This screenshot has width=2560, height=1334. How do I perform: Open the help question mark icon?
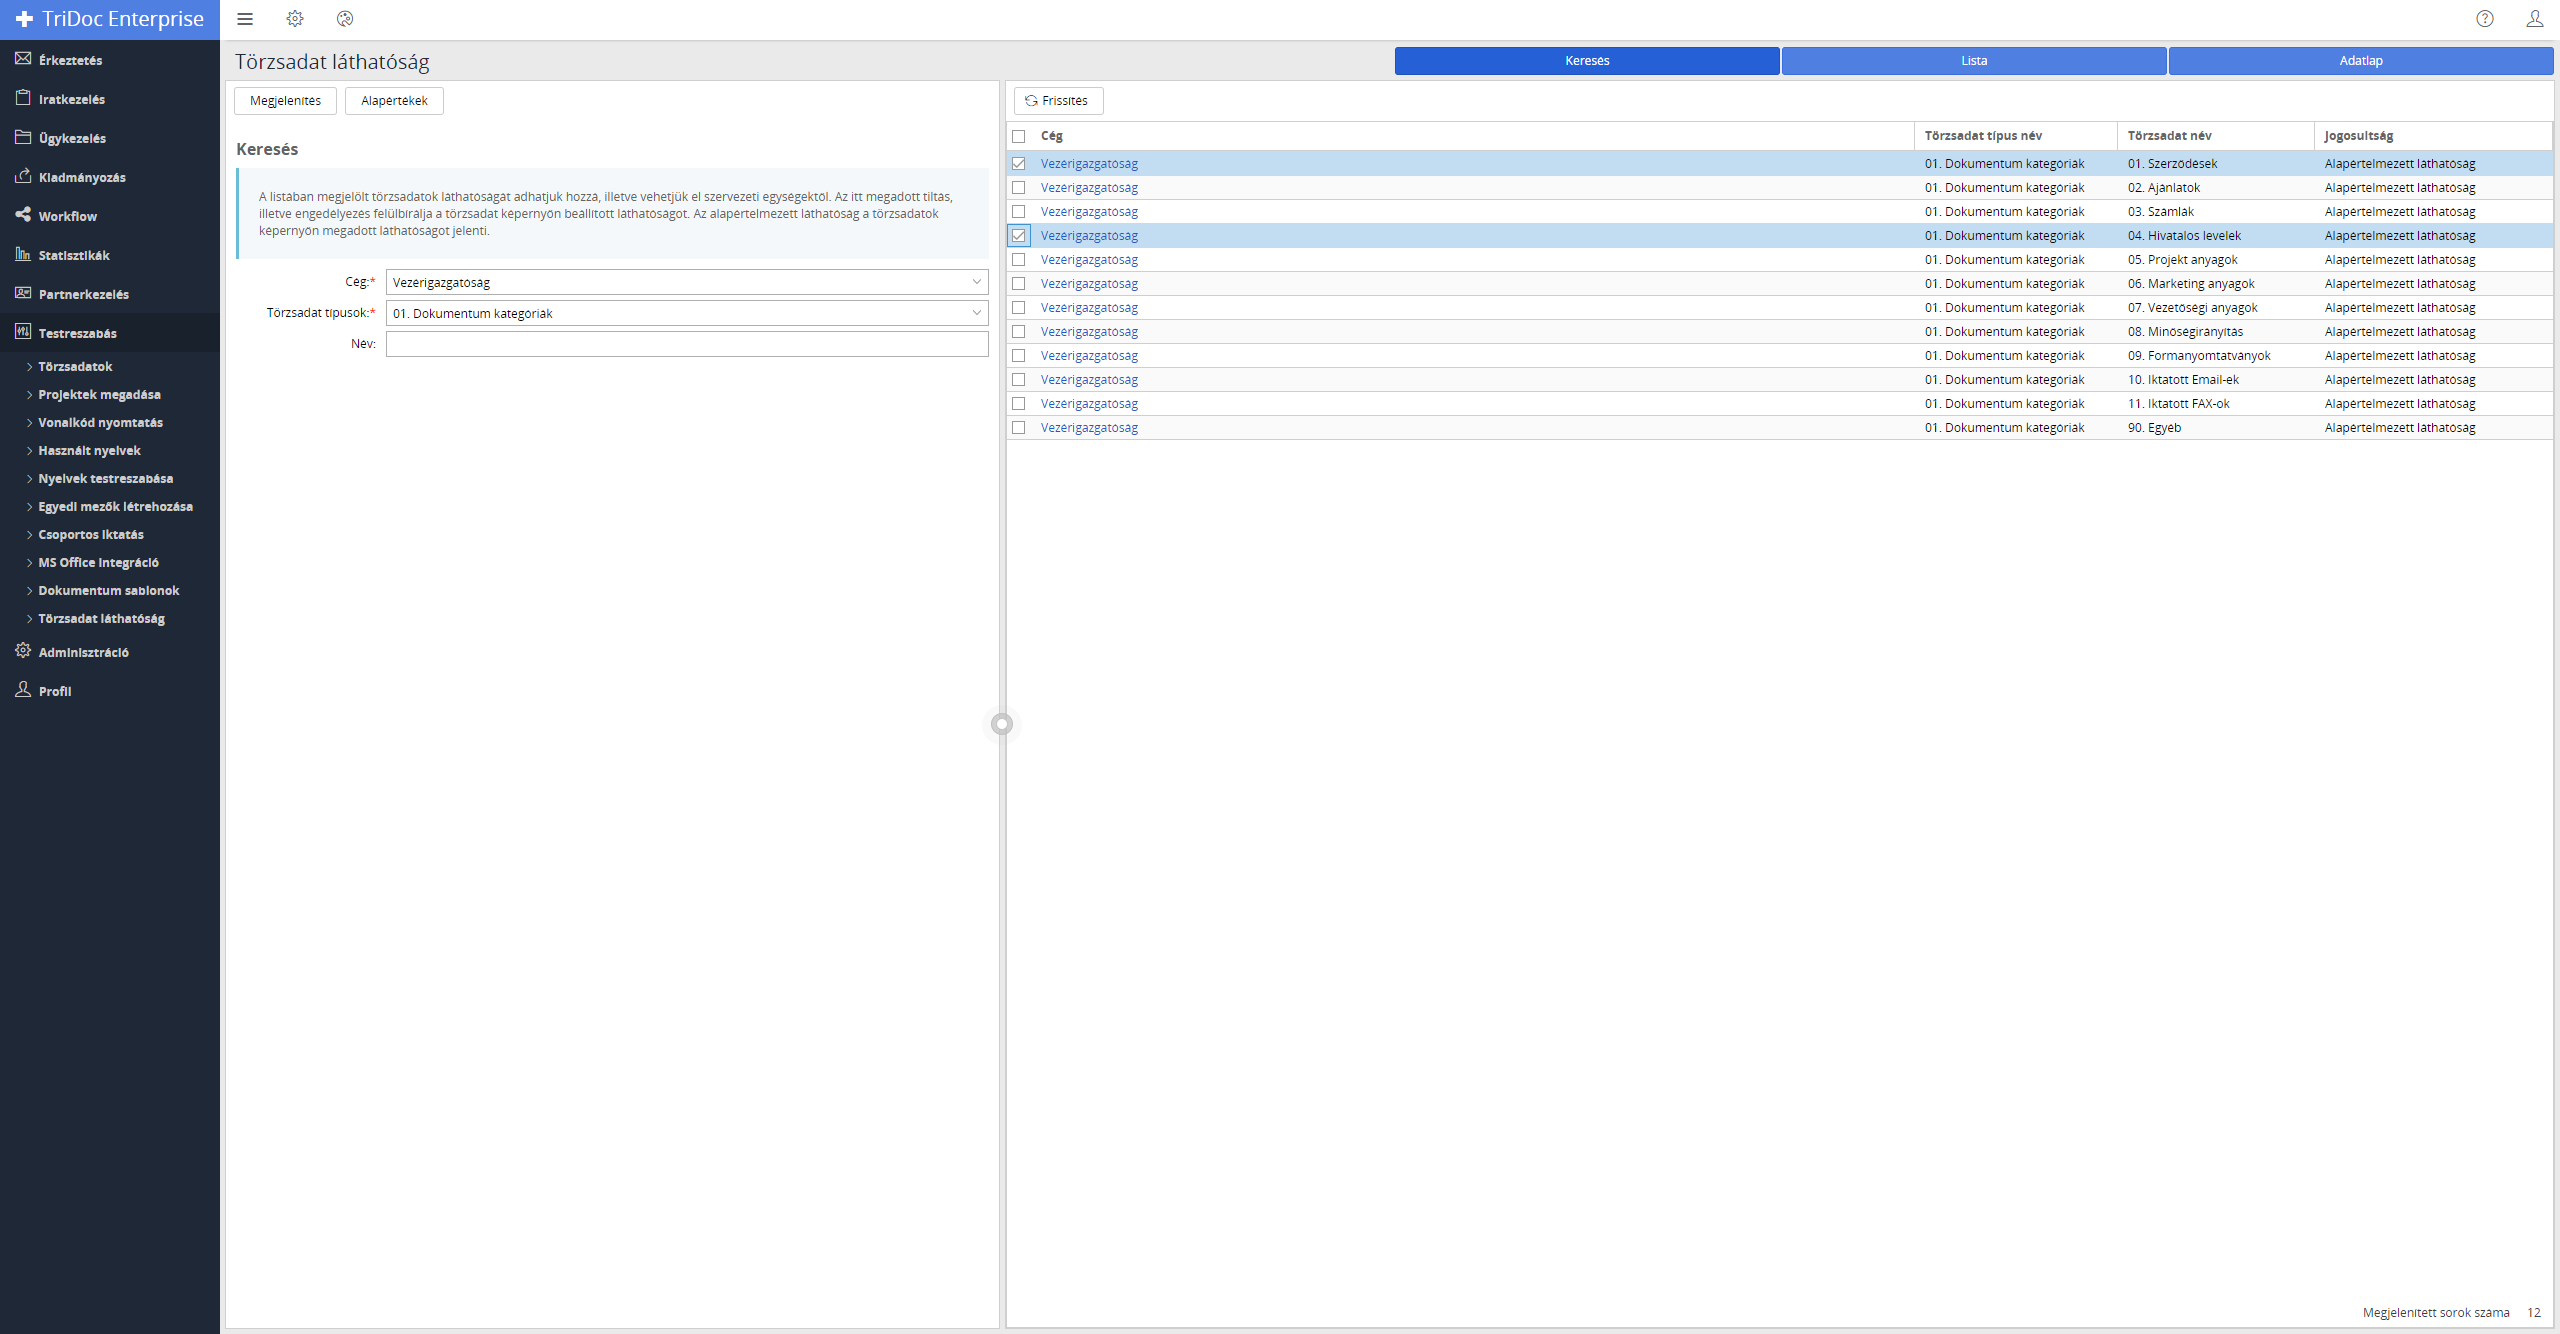[x=2485, y=19]
